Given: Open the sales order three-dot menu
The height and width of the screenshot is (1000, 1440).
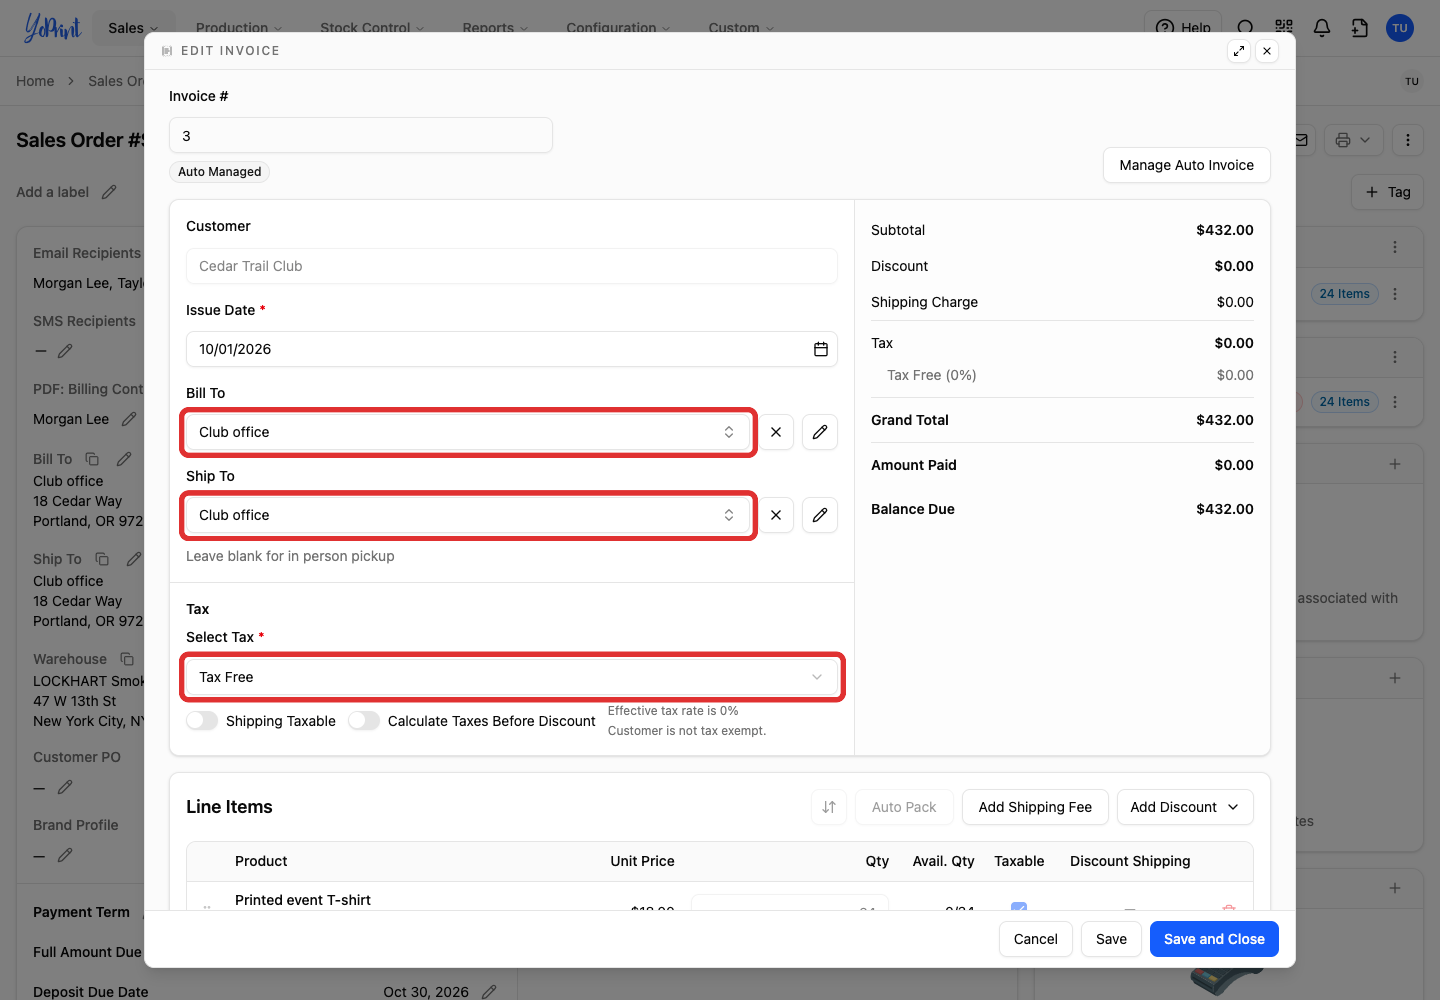Looking at the screenshot, I should click(x=1408, y=140).
